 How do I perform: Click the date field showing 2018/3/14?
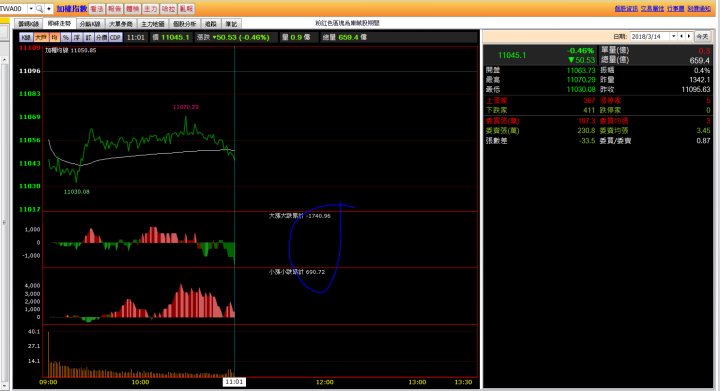click(x=650, y=36)
